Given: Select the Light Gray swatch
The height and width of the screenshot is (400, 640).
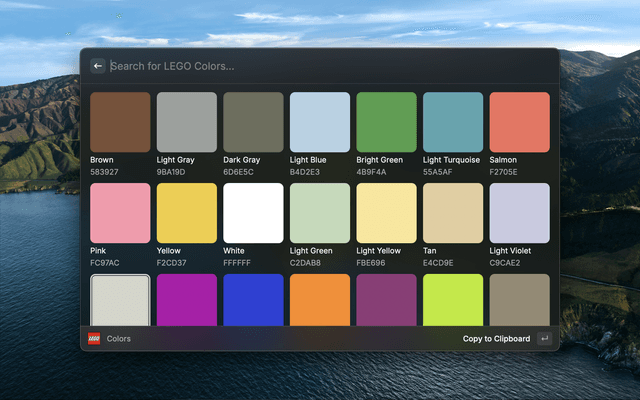Looking at the screenshot, I should pos(187,122).
